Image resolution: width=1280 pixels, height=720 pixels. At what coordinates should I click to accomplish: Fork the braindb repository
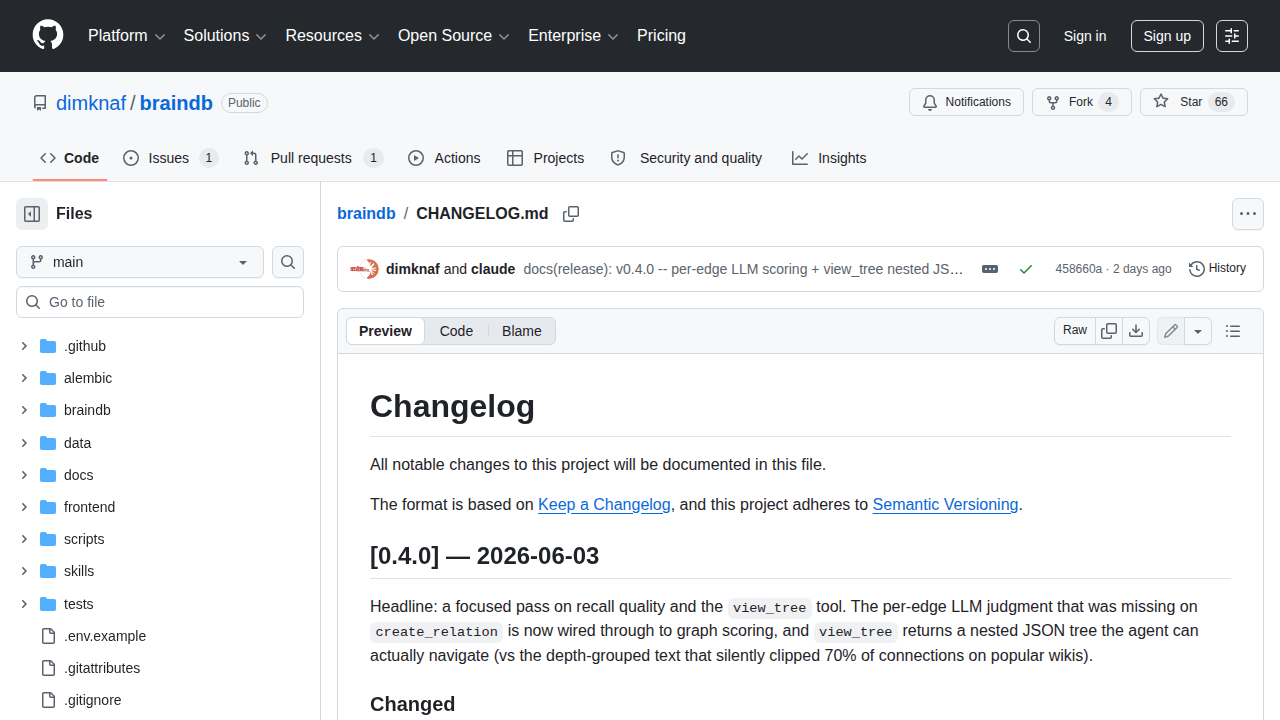[x=1082, y=102]
